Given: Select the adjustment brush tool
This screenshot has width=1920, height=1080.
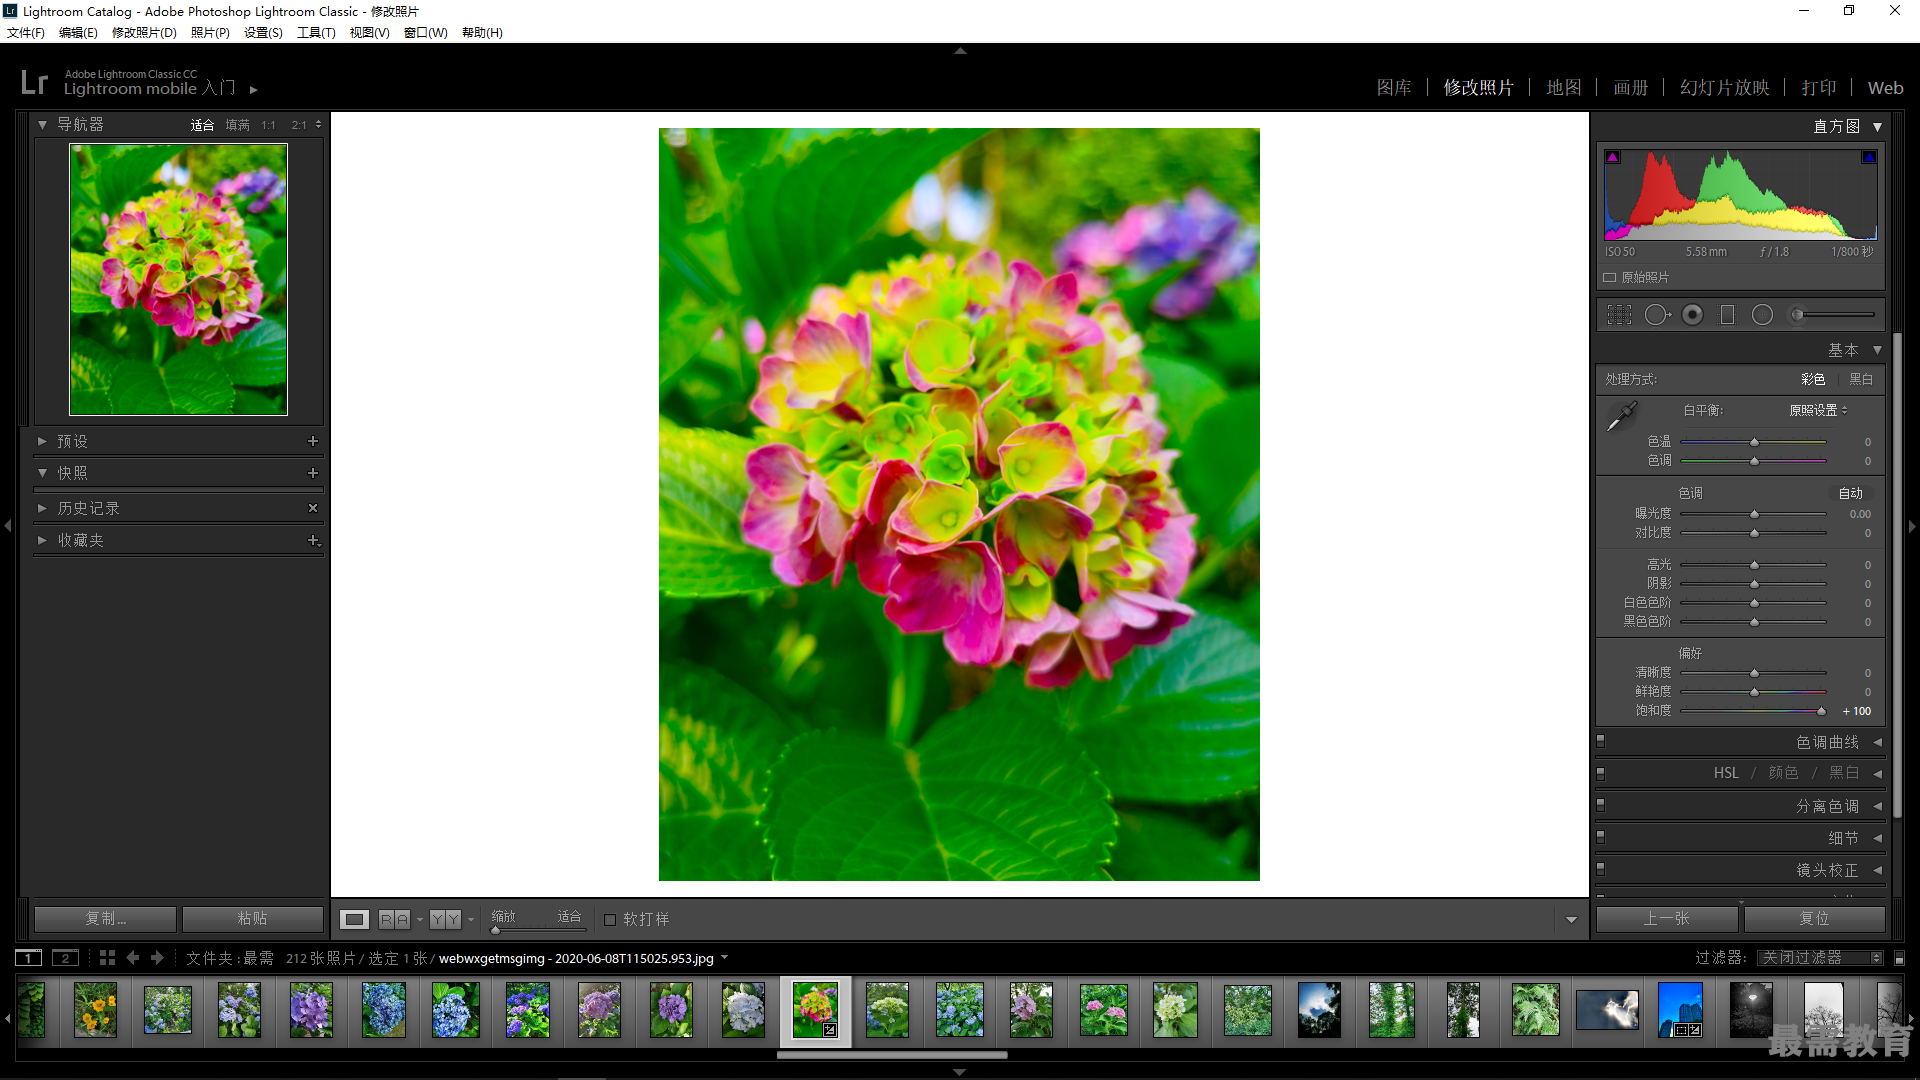Looking at the screenshot, I should pos(1832,315).
